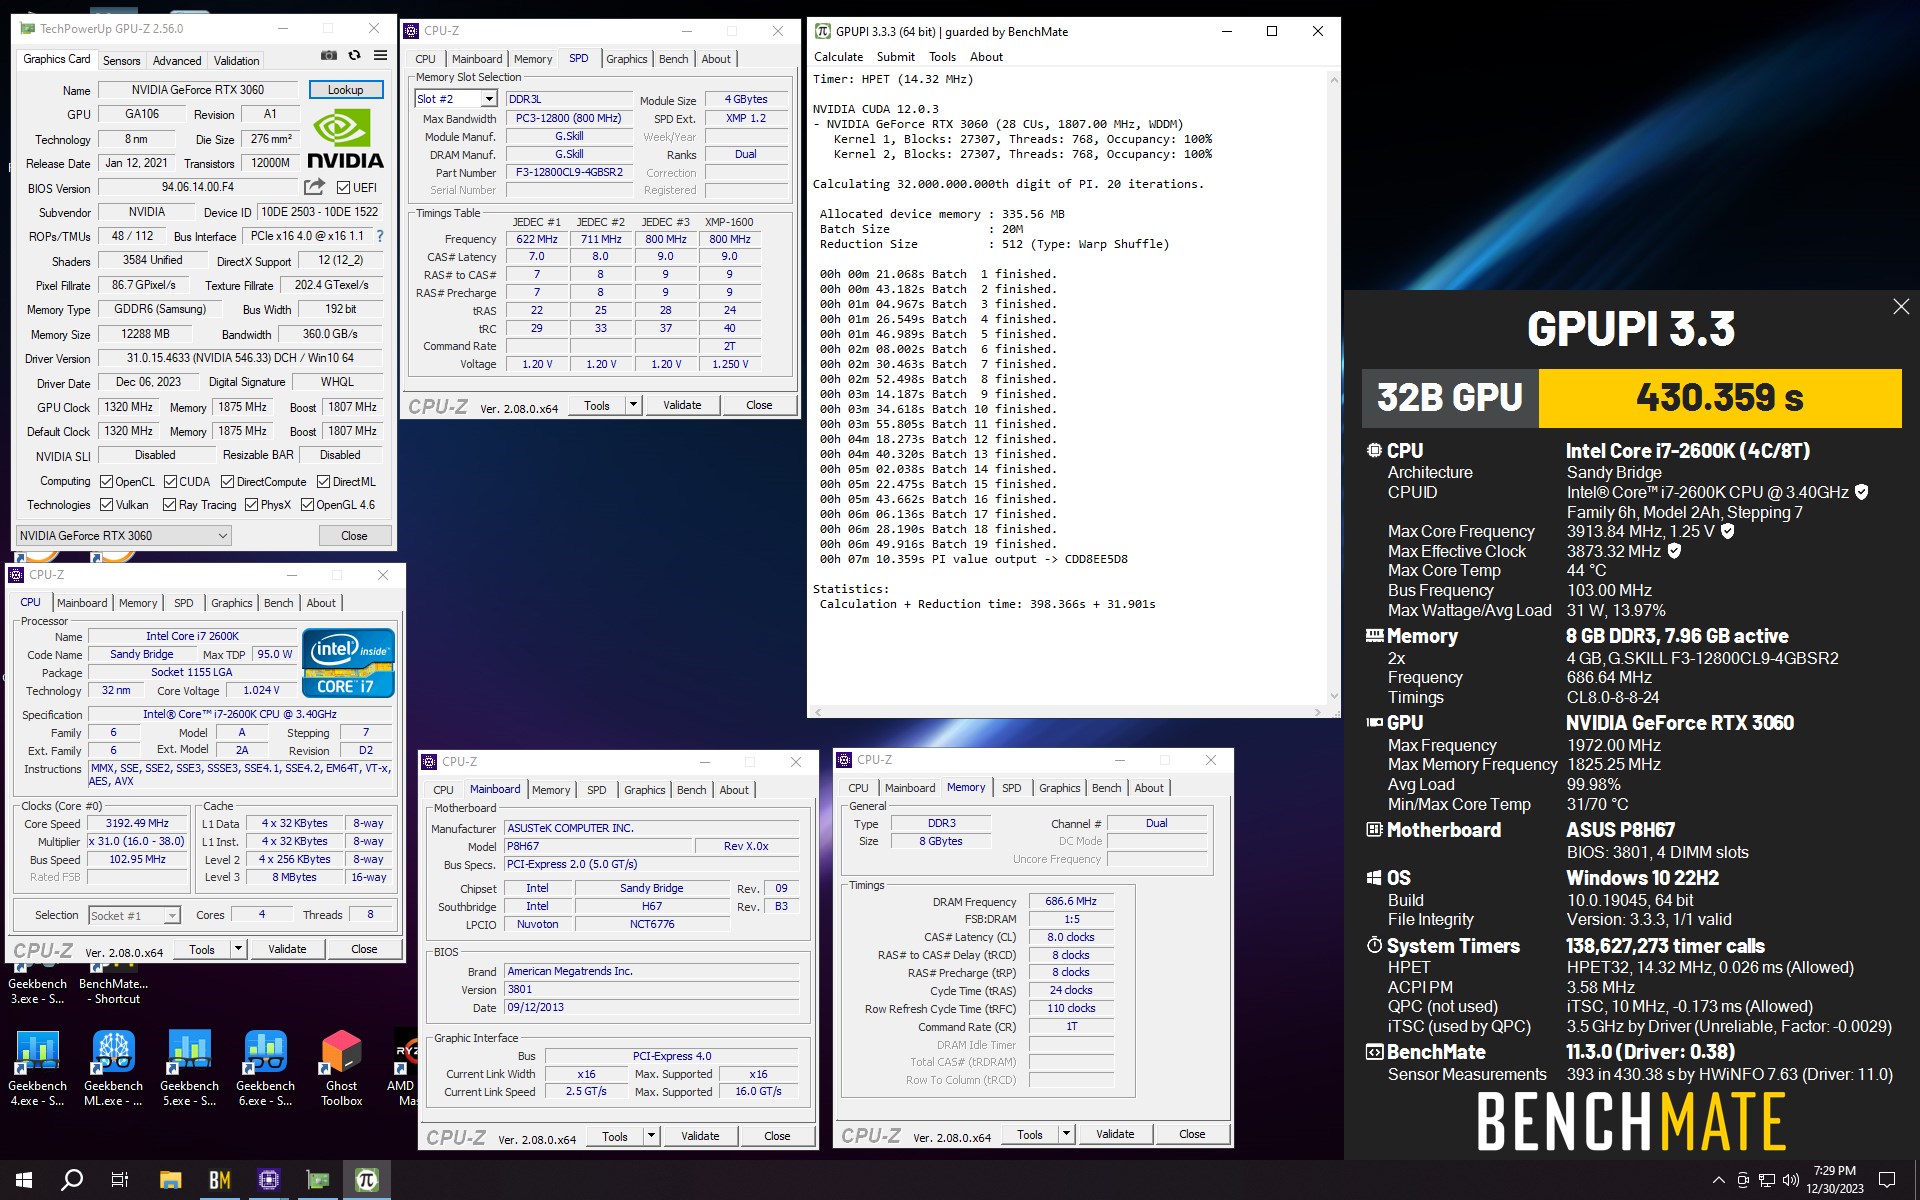Viewport: 1920px width, 1200px height.
Task: Expand hidden tray icons chevron
Action: point(1718,1180)
